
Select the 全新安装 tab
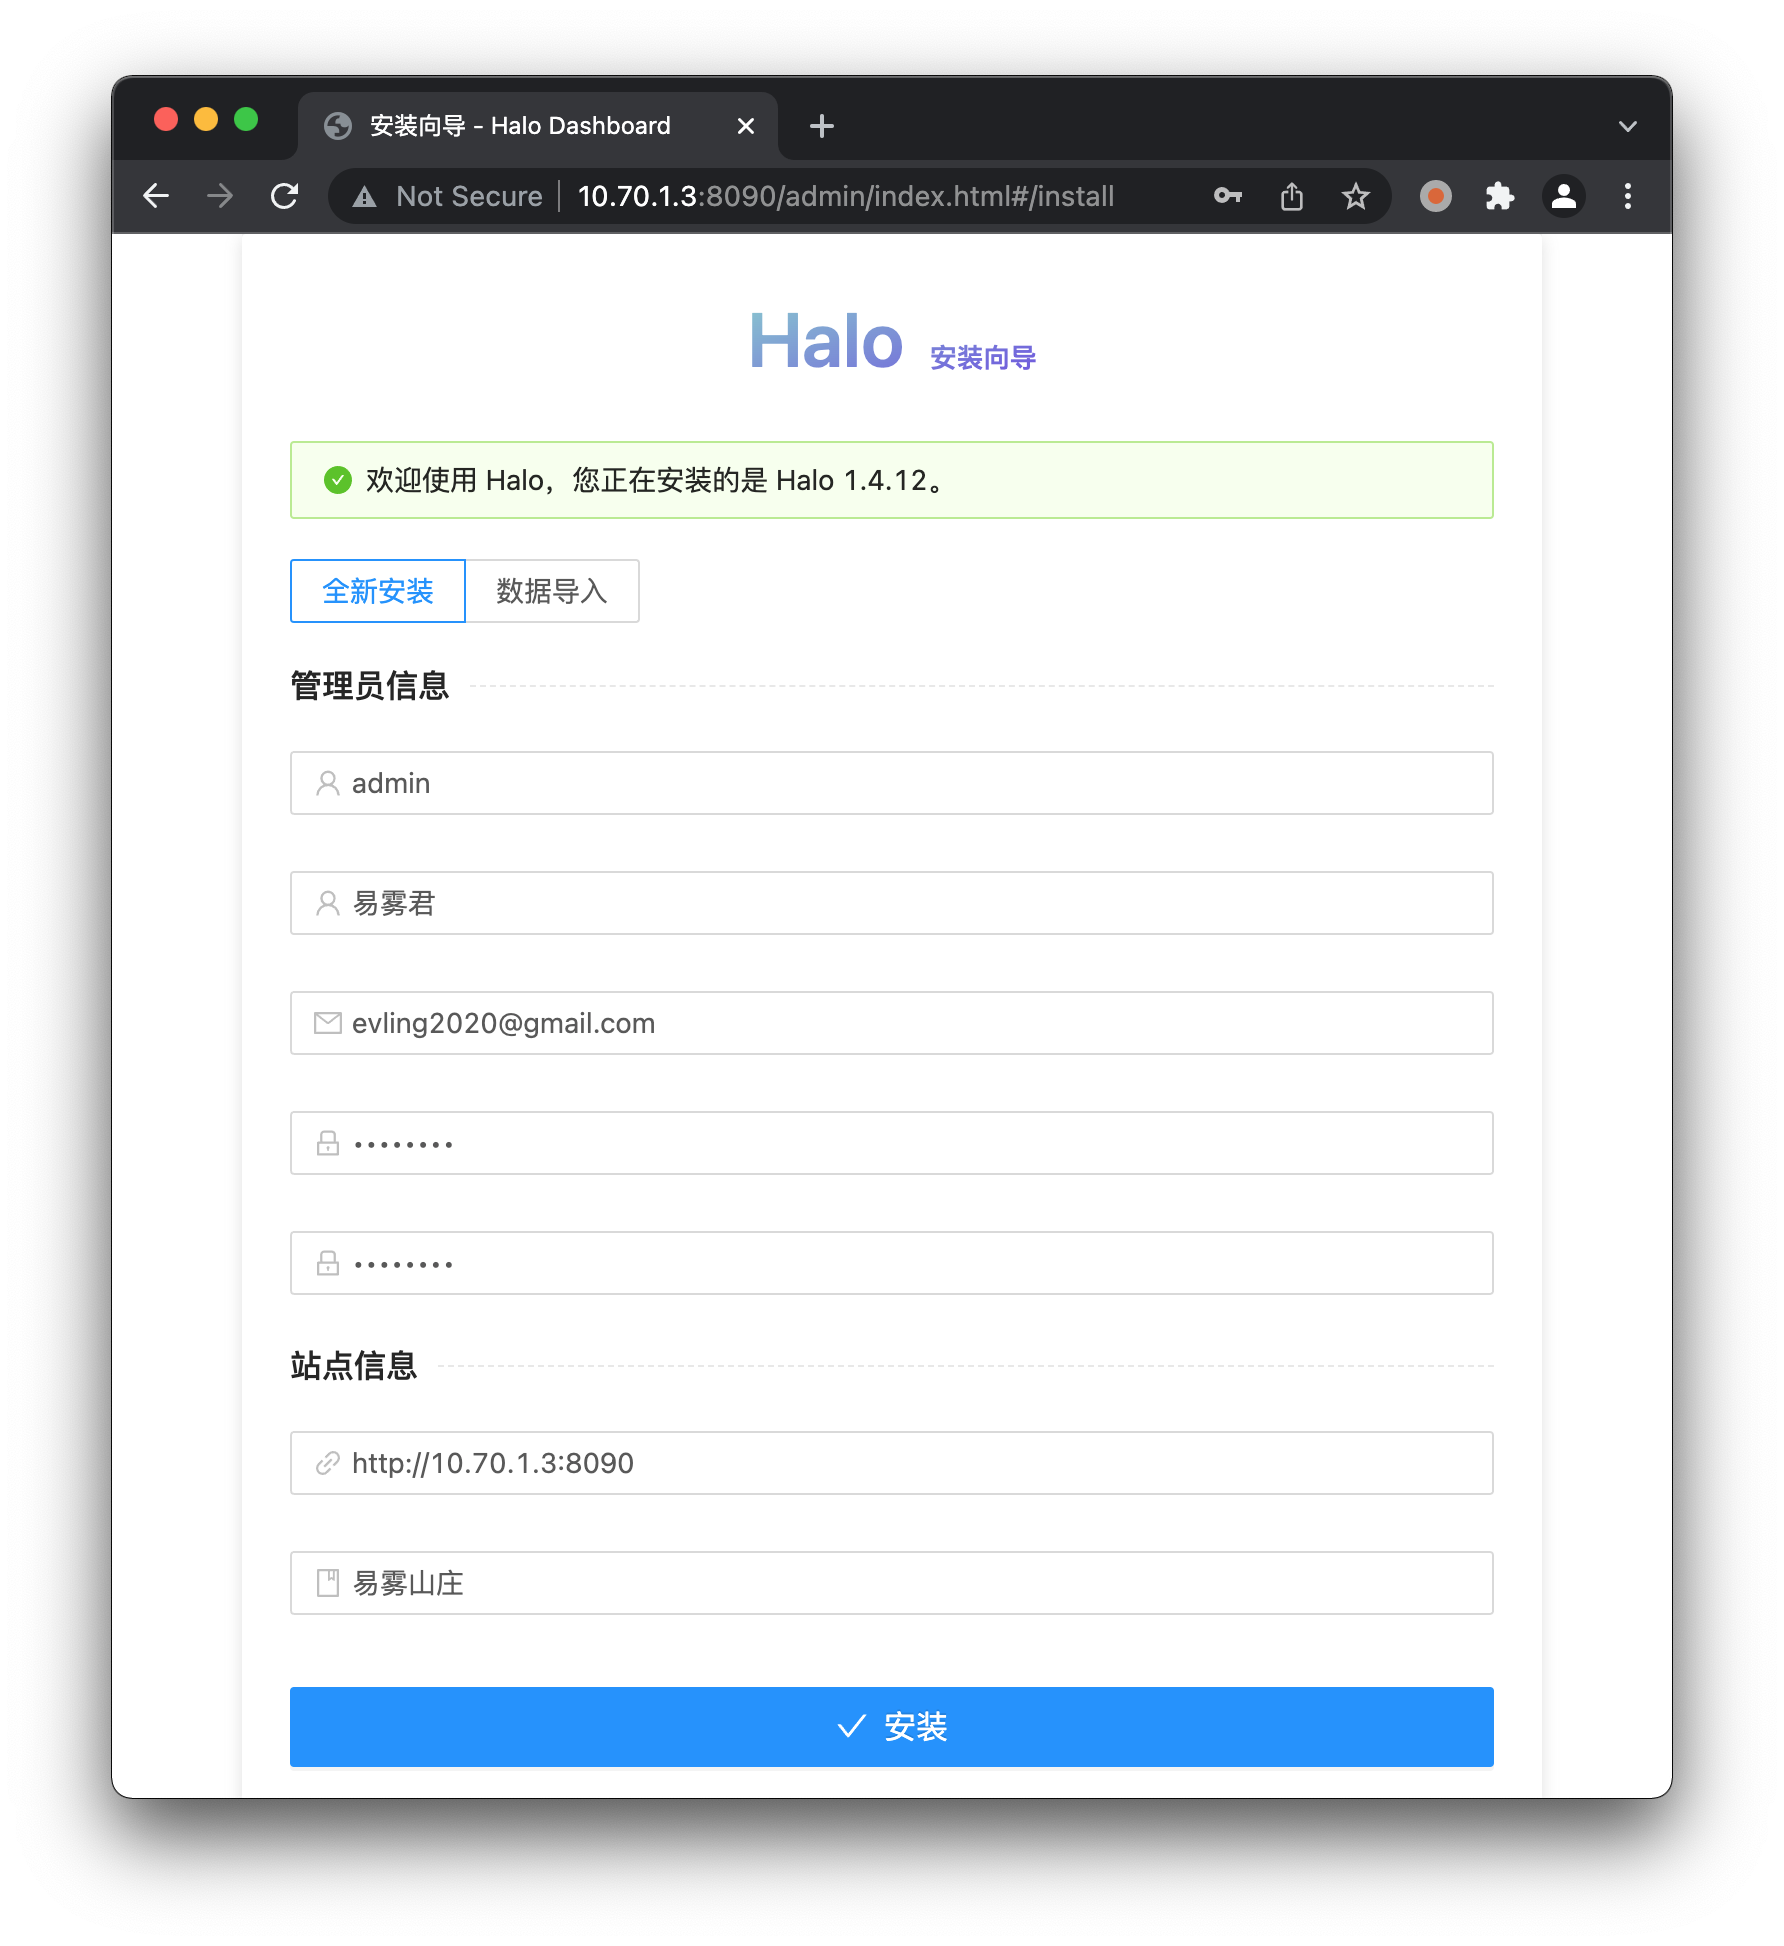click(378, 591)
